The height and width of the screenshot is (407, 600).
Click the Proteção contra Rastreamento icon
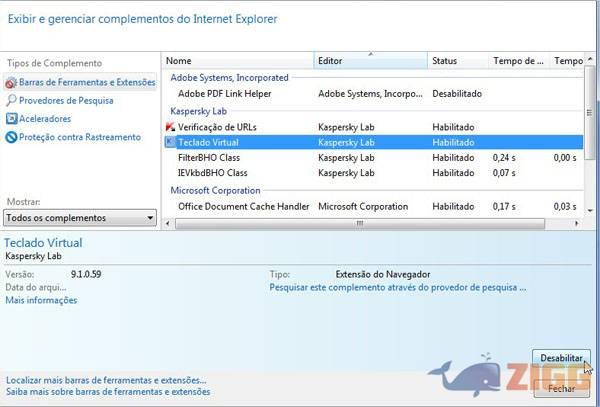(x=11, y=137)
